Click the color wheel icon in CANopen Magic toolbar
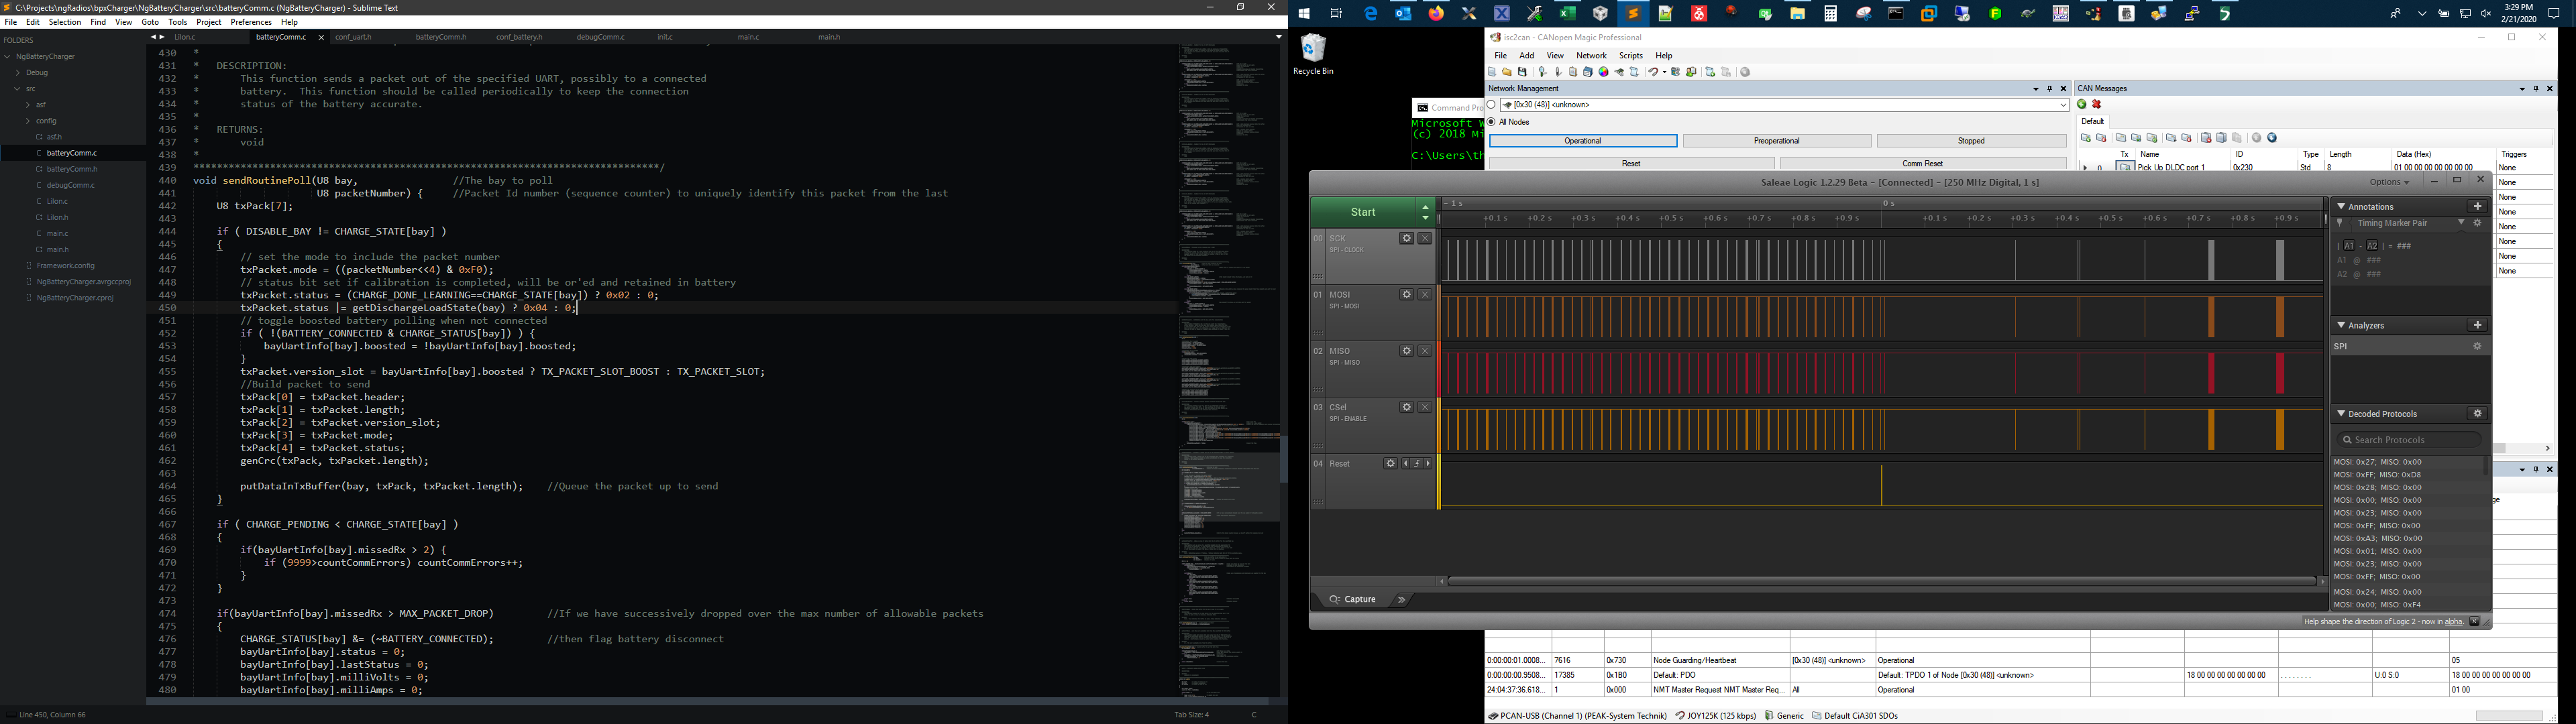 (x=1603, y=72)
